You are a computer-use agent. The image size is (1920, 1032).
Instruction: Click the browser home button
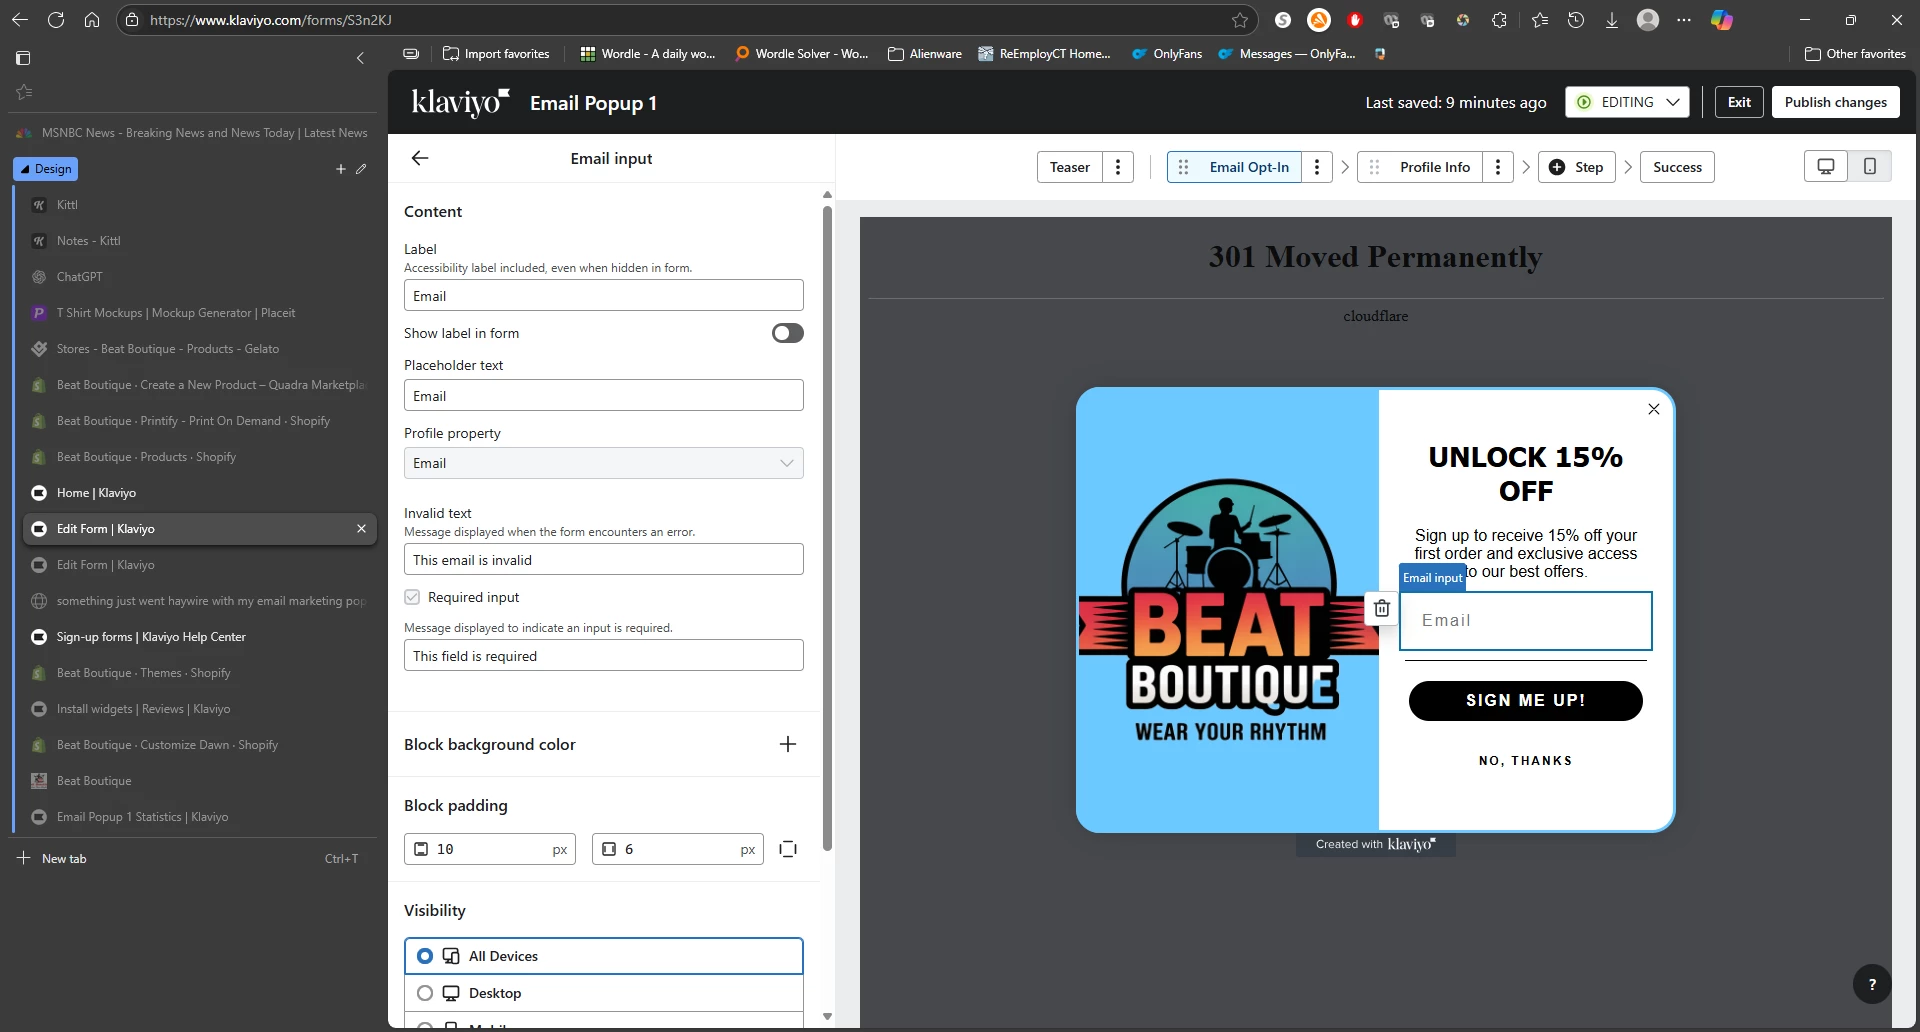tap(92, 20)
